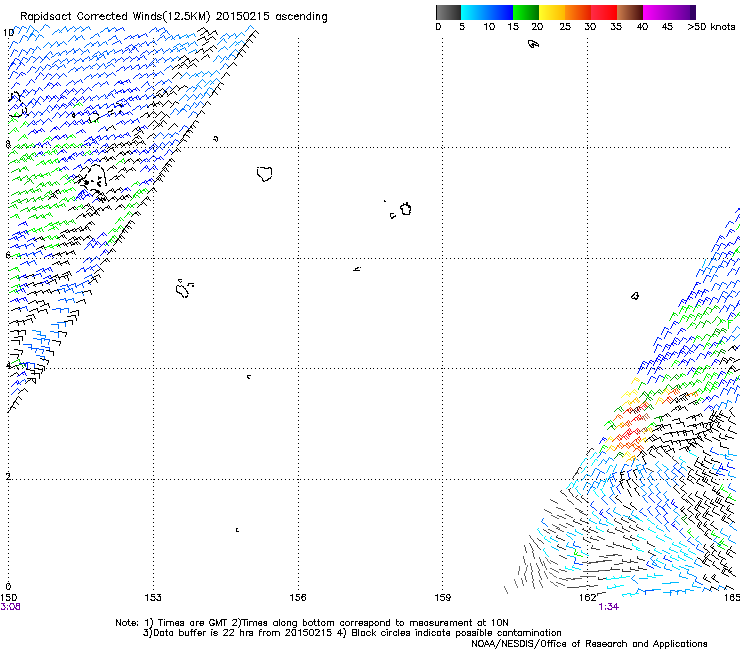The image size is (740, 650).
Task: Click the purple swath time '3:08'
Action: [10, 607]
